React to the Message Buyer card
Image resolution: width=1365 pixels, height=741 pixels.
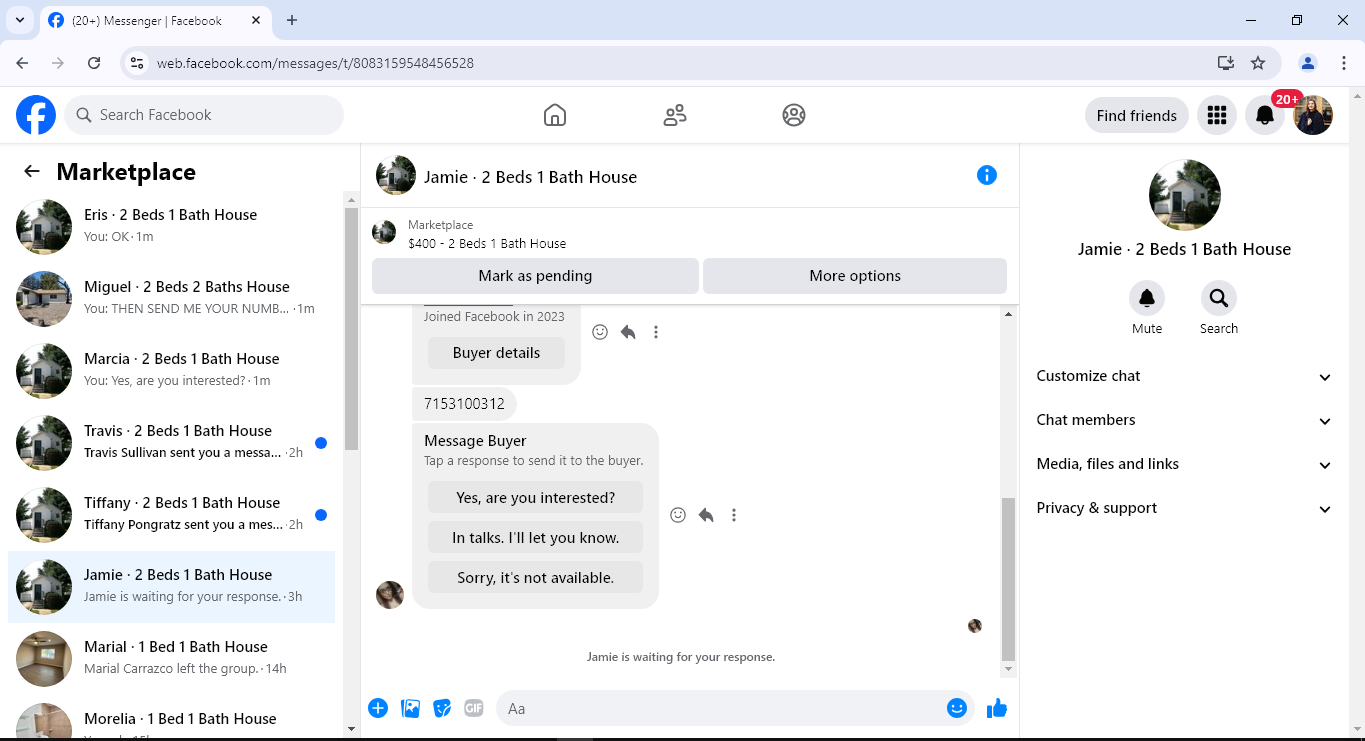(678, 515)
